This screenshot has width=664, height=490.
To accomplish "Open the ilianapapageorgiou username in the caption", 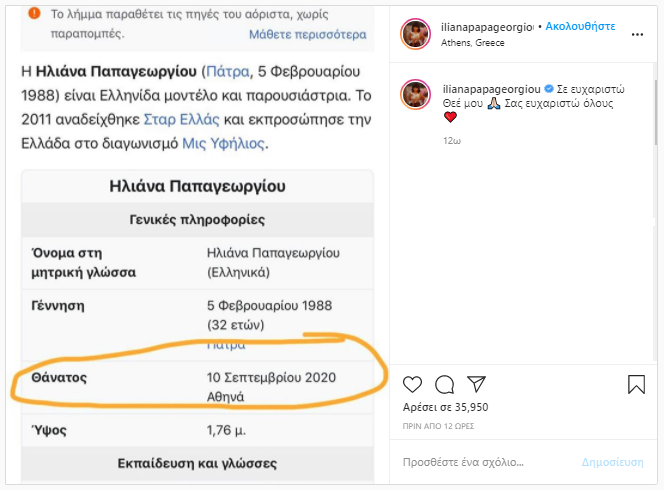I will coord(491,89).
